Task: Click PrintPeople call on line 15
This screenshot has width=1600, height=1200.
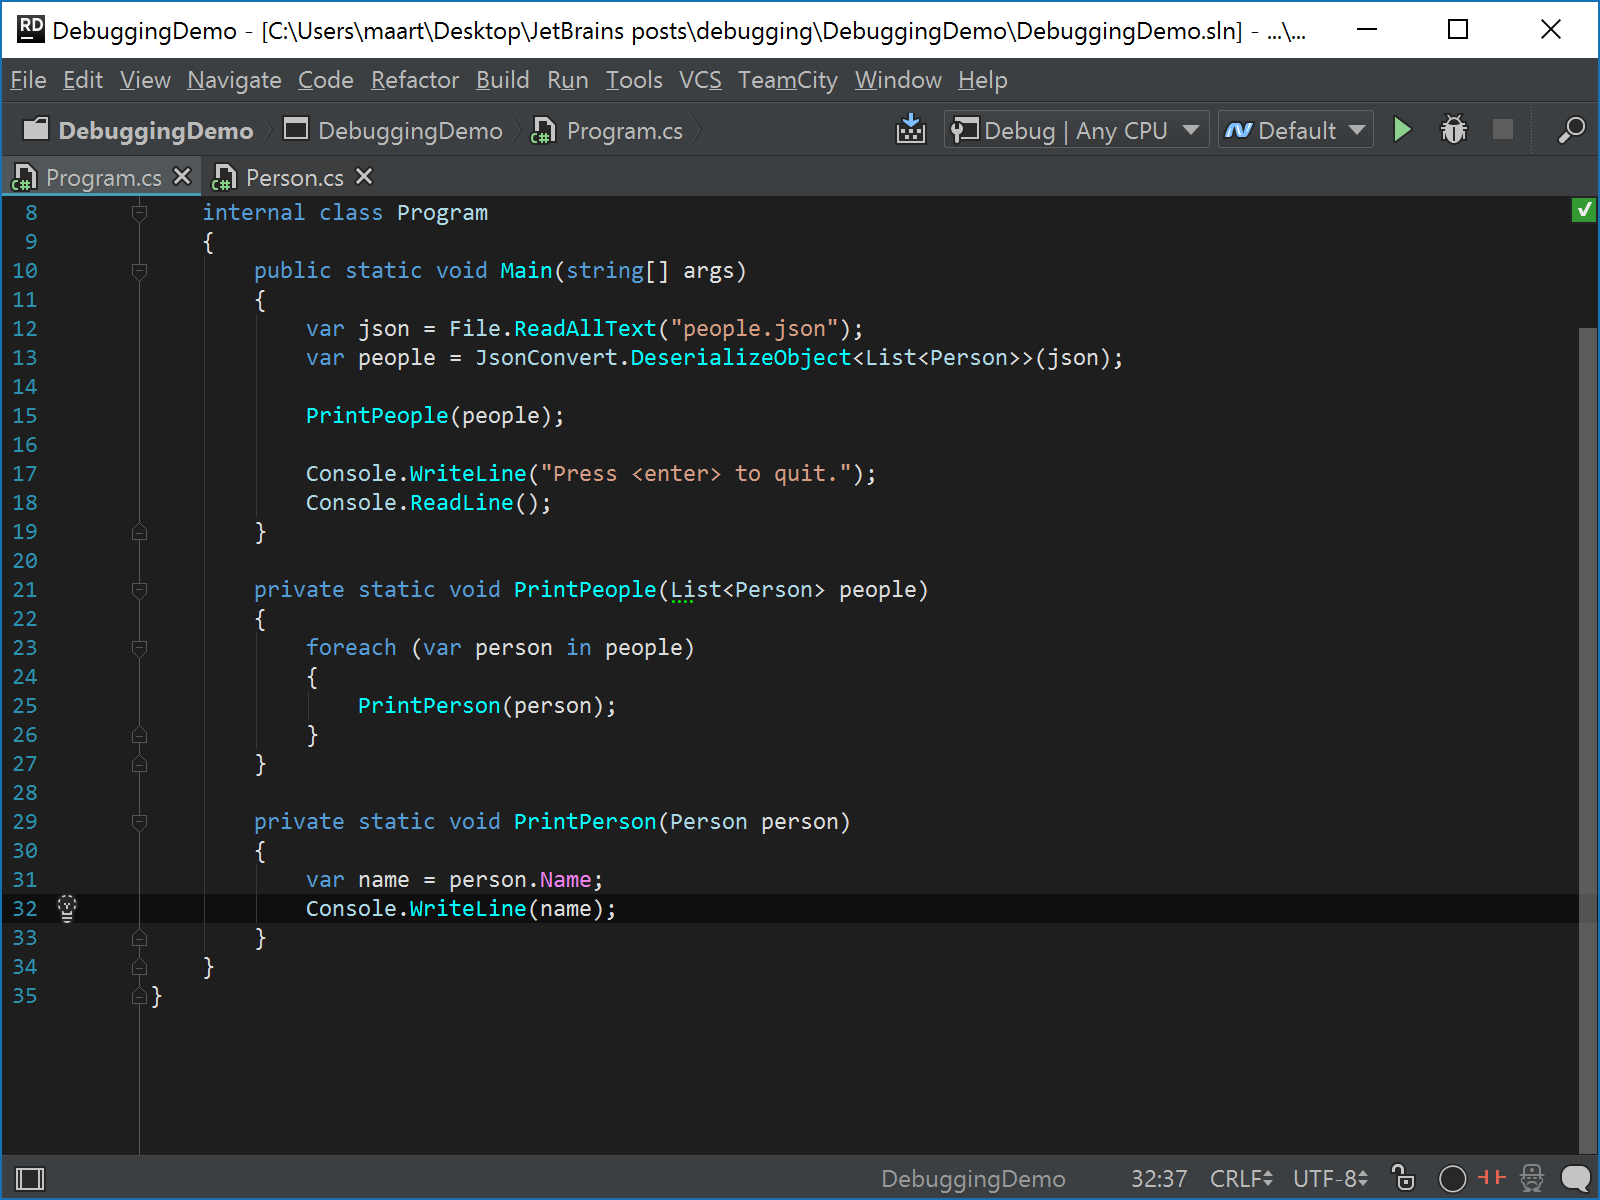Action: (x=377, y=415)
